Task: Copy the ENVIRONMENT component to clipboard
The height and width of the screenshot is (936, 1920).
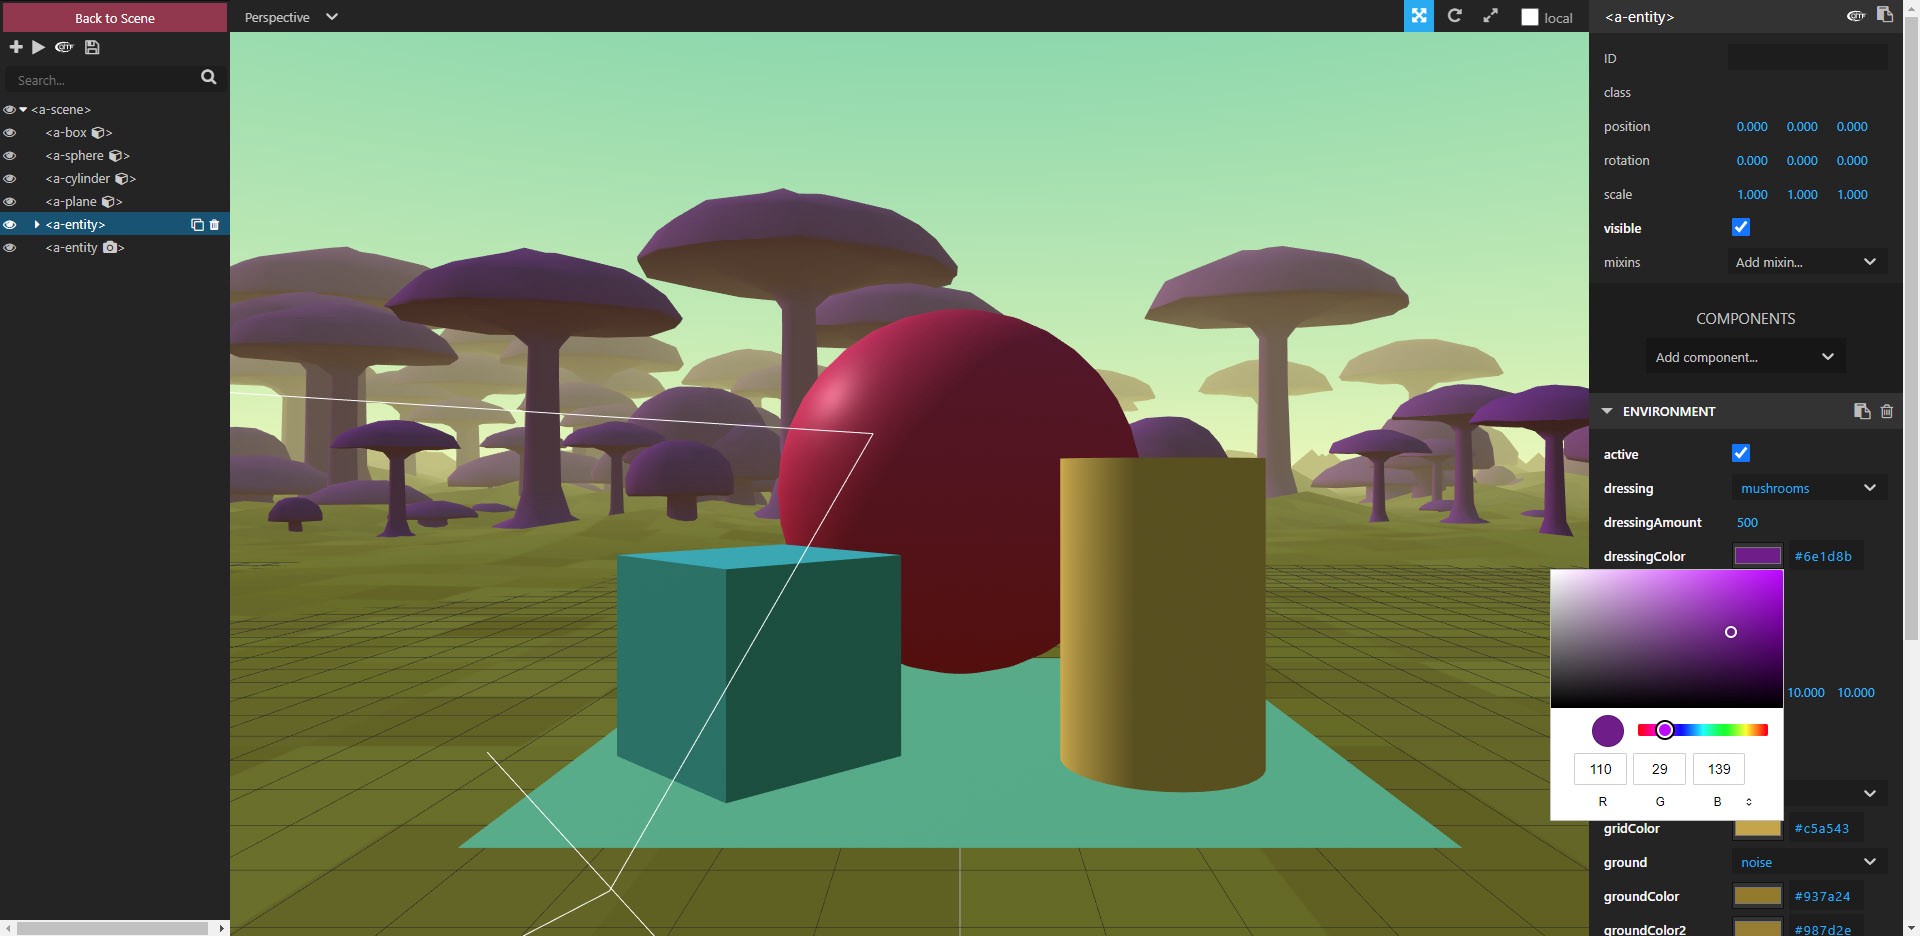Action: click(x=1861, y=411)
